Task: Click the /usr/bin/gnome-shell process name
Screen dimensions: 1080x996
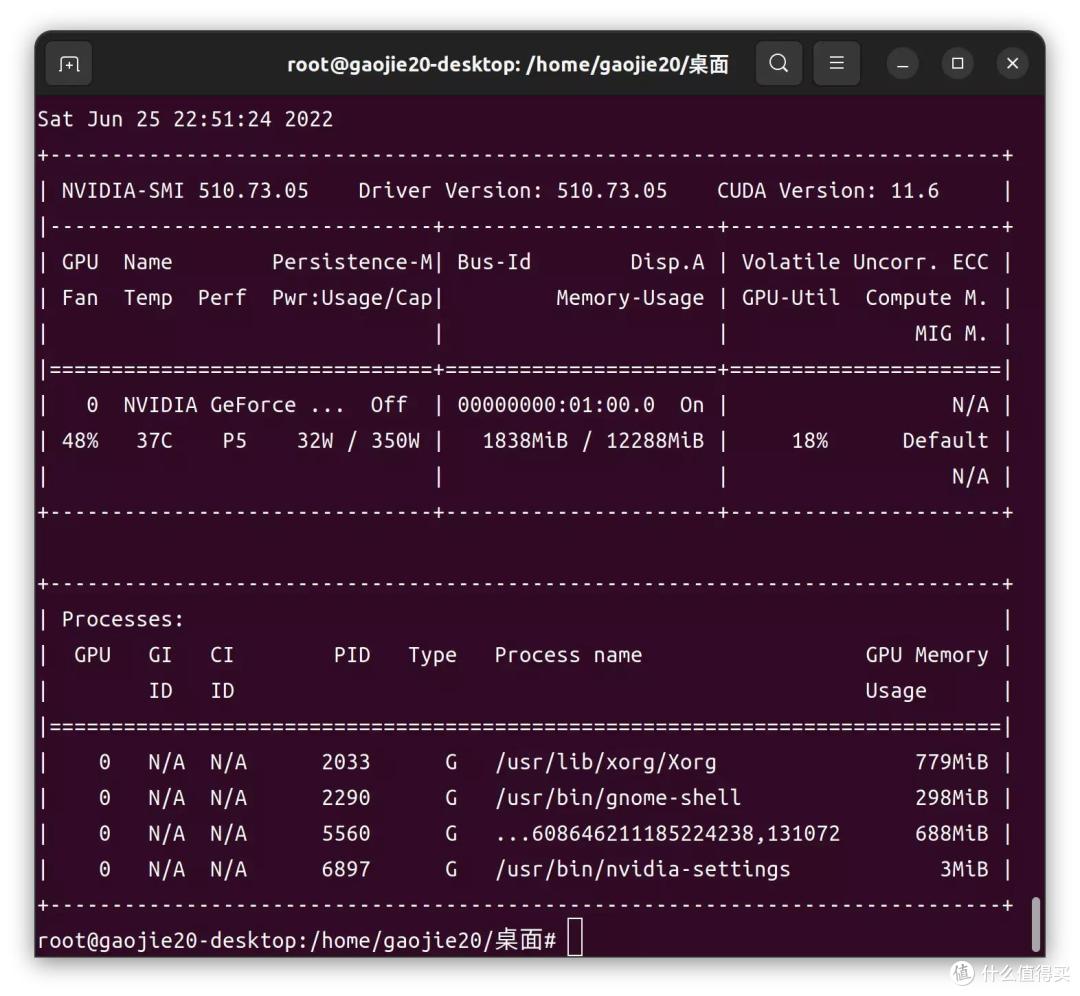Action: [618, 798]
